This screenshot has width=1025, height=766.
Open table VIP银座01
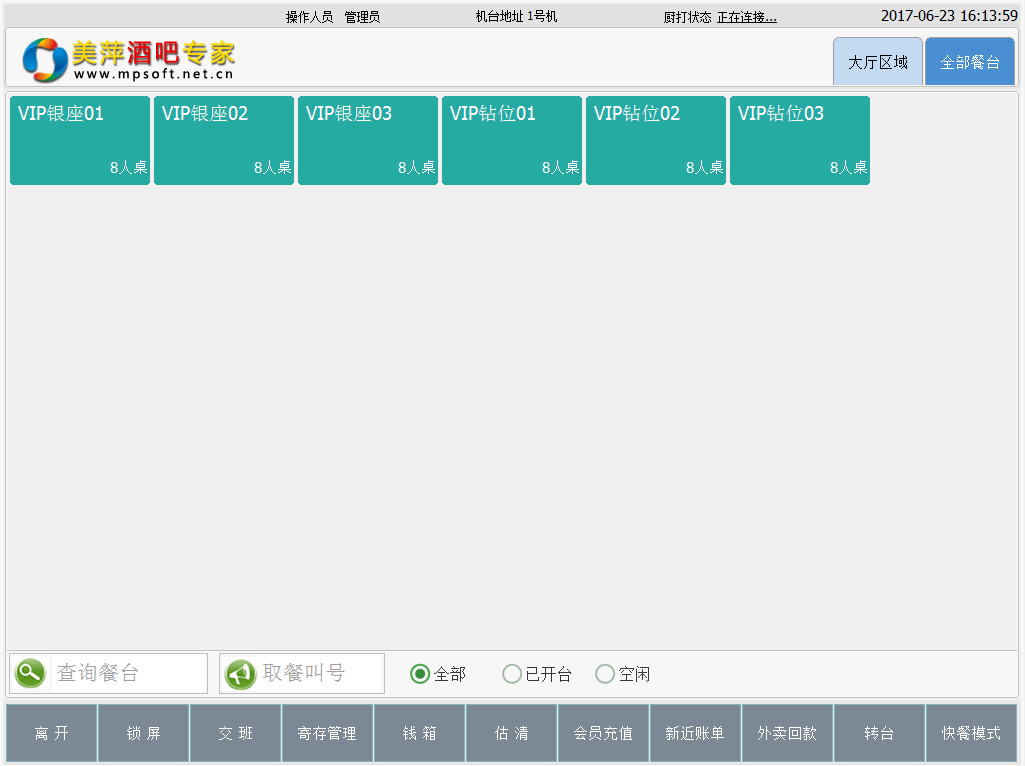(x=80, y=140)
